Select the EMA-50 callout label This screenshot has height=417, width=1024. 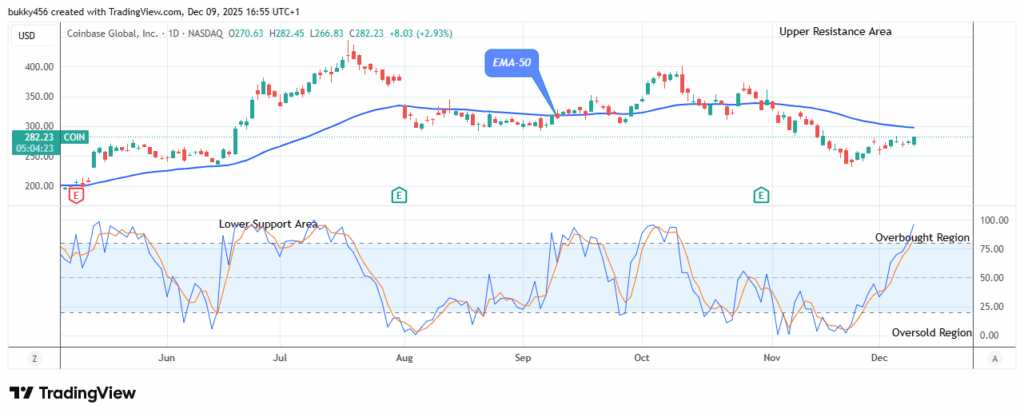pyautogui.click(x=511, y=63)
